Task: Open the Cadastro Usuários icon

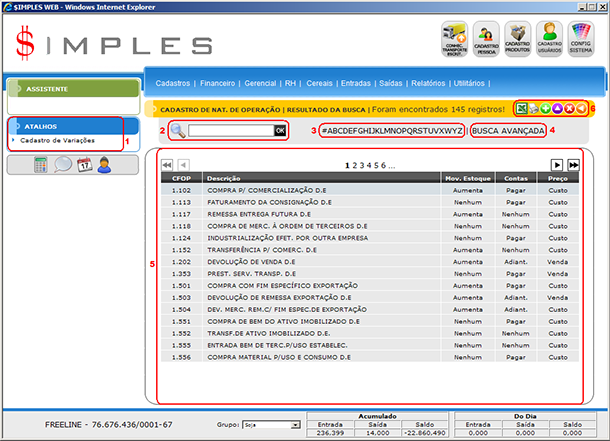Action: [549, 38]
